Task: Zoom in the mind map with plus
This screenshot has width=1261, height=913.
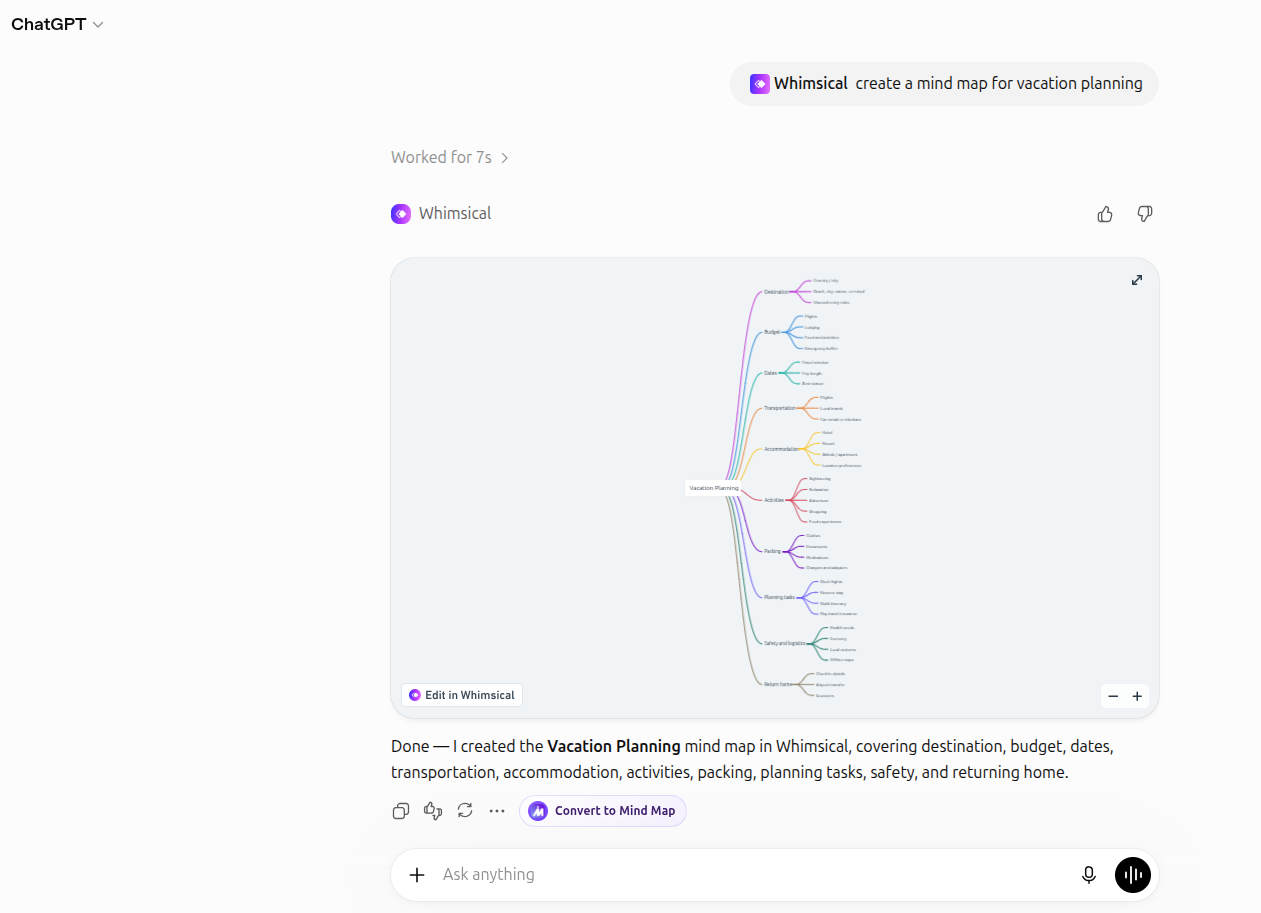Action: [1137, 696]
